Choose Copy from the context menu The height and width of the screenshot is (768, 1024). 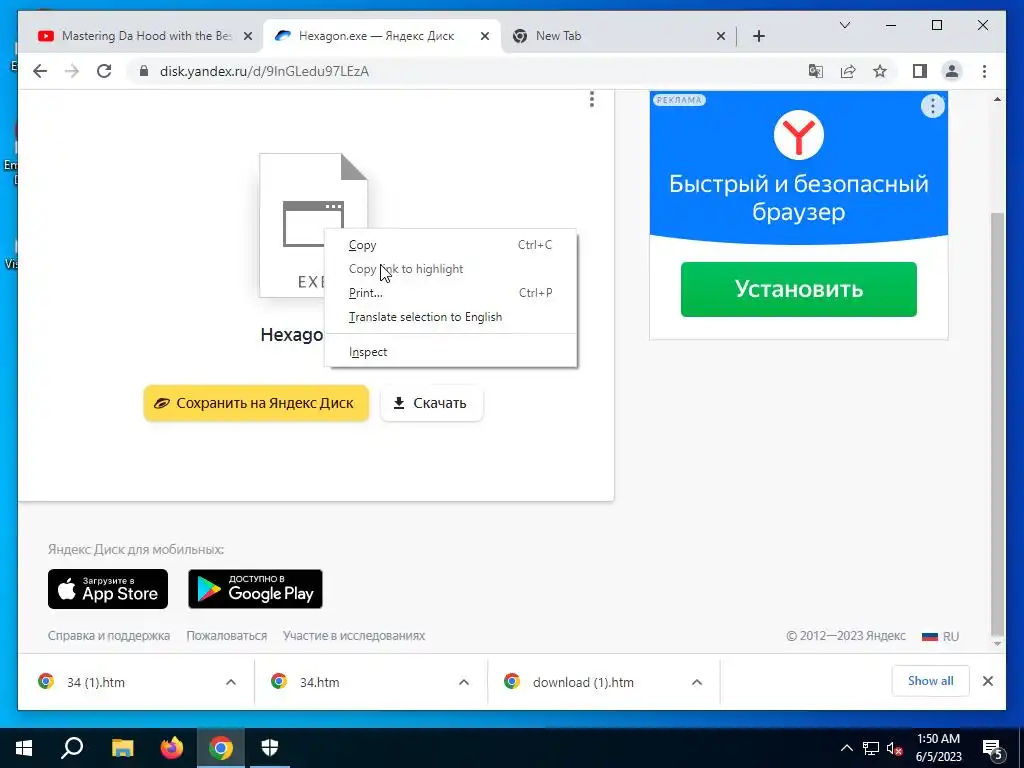tap(450, 245)
